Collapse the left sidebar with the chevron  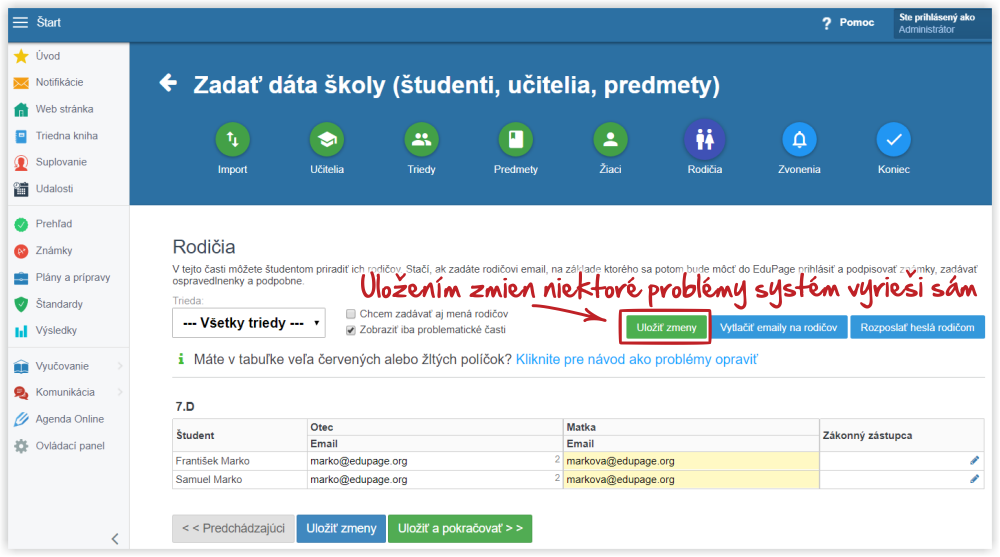114,539
